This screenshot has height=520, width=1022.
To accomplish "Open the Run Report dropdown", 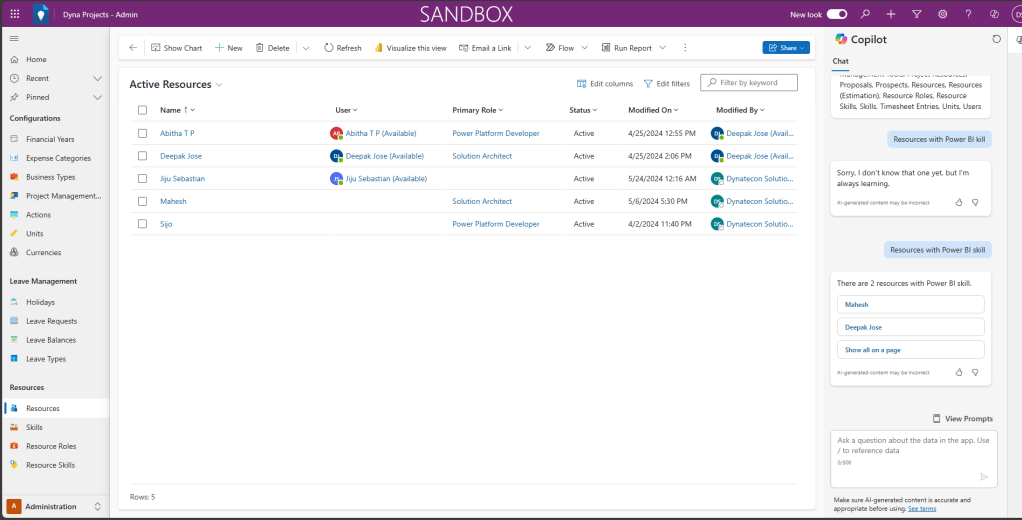I will (661, 48).
